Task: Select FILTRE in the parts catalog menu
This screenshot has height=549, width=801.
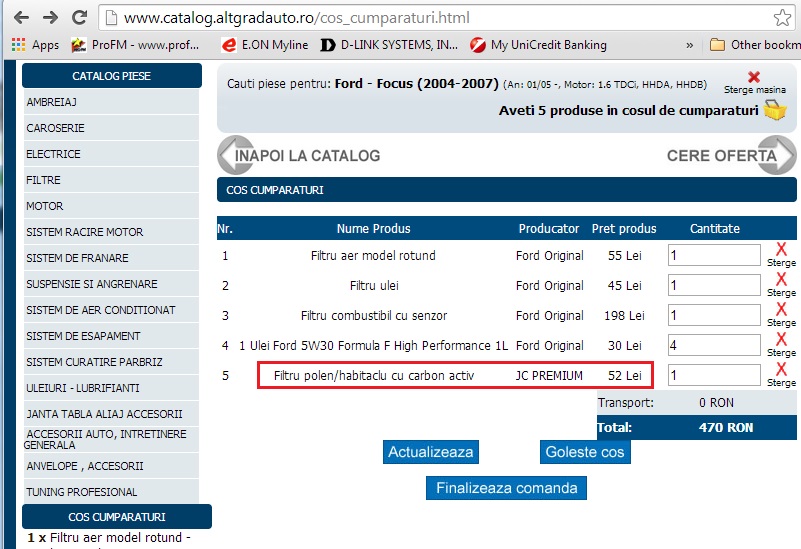Action: [x=44, y=180]
